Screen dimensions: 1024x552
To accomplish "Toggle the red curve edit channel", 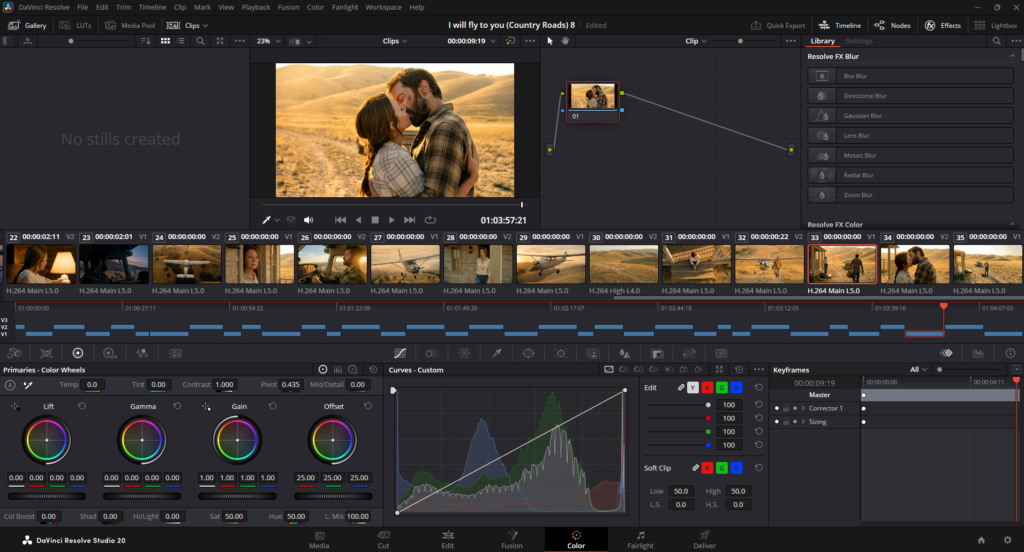I will pyautogui.click(x=707, y=387).
